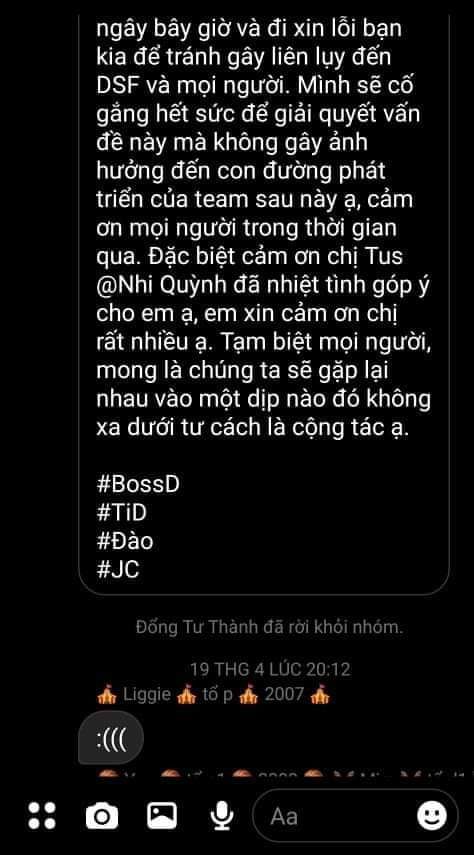Open the four-dot more actions menu

coord(42,816)
